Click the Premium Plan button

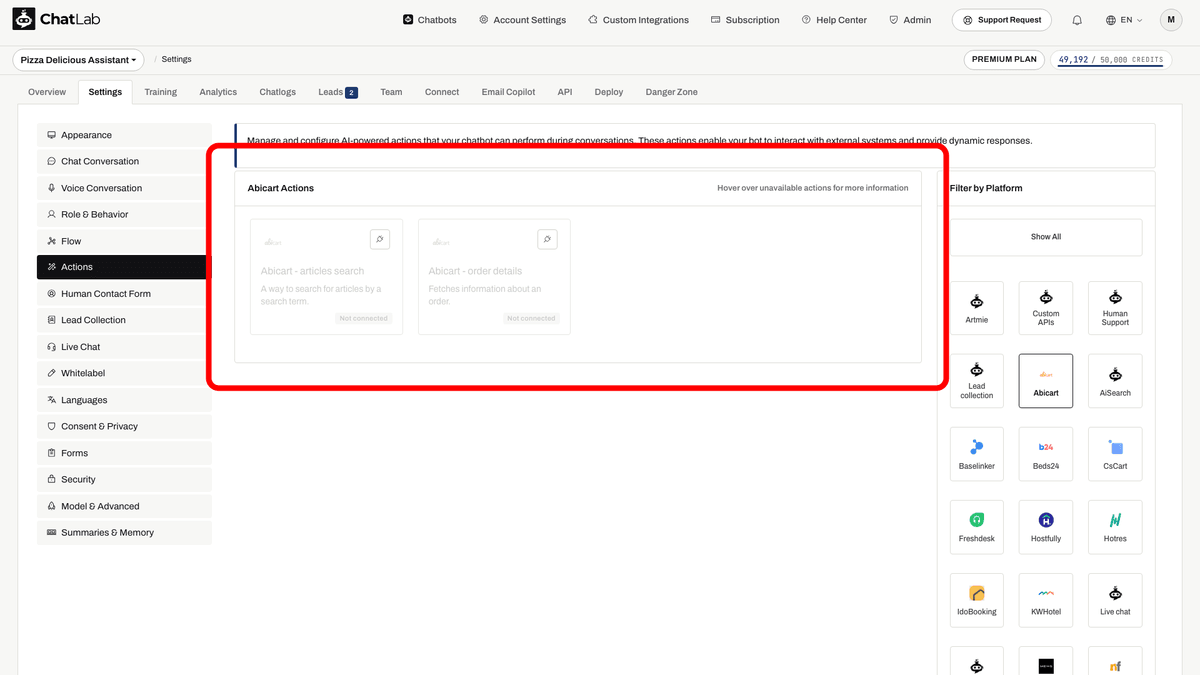point(1004,60)
